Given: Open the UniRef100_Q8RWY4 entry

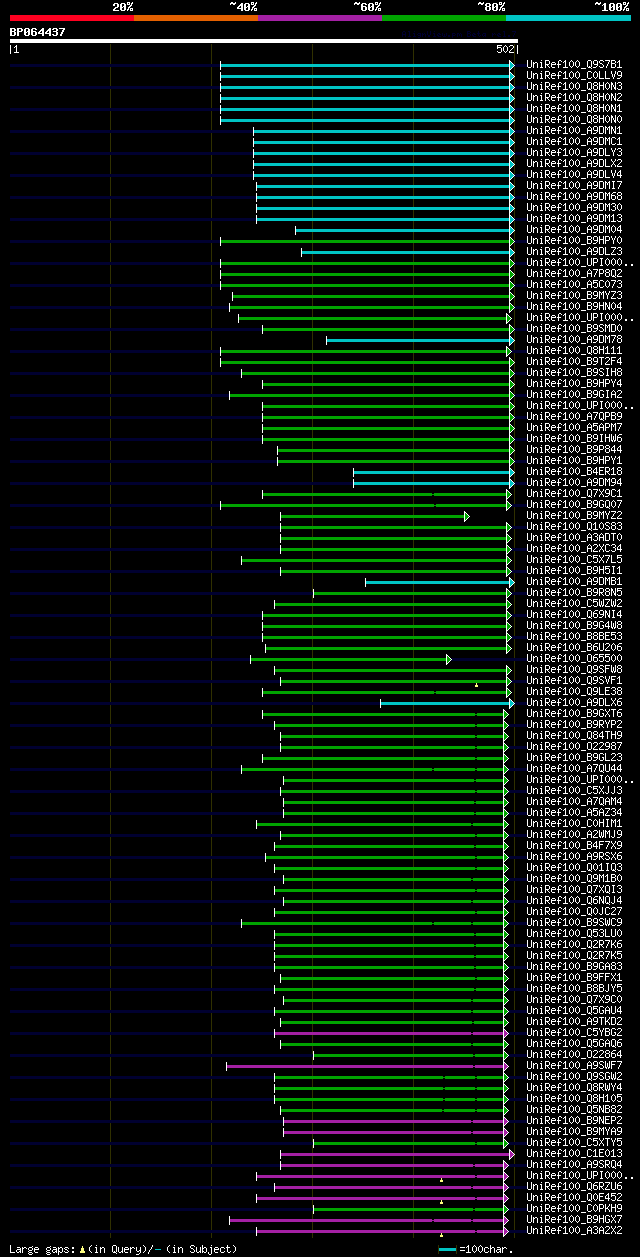Looking at the screenshot, I should pos(574,1087).
